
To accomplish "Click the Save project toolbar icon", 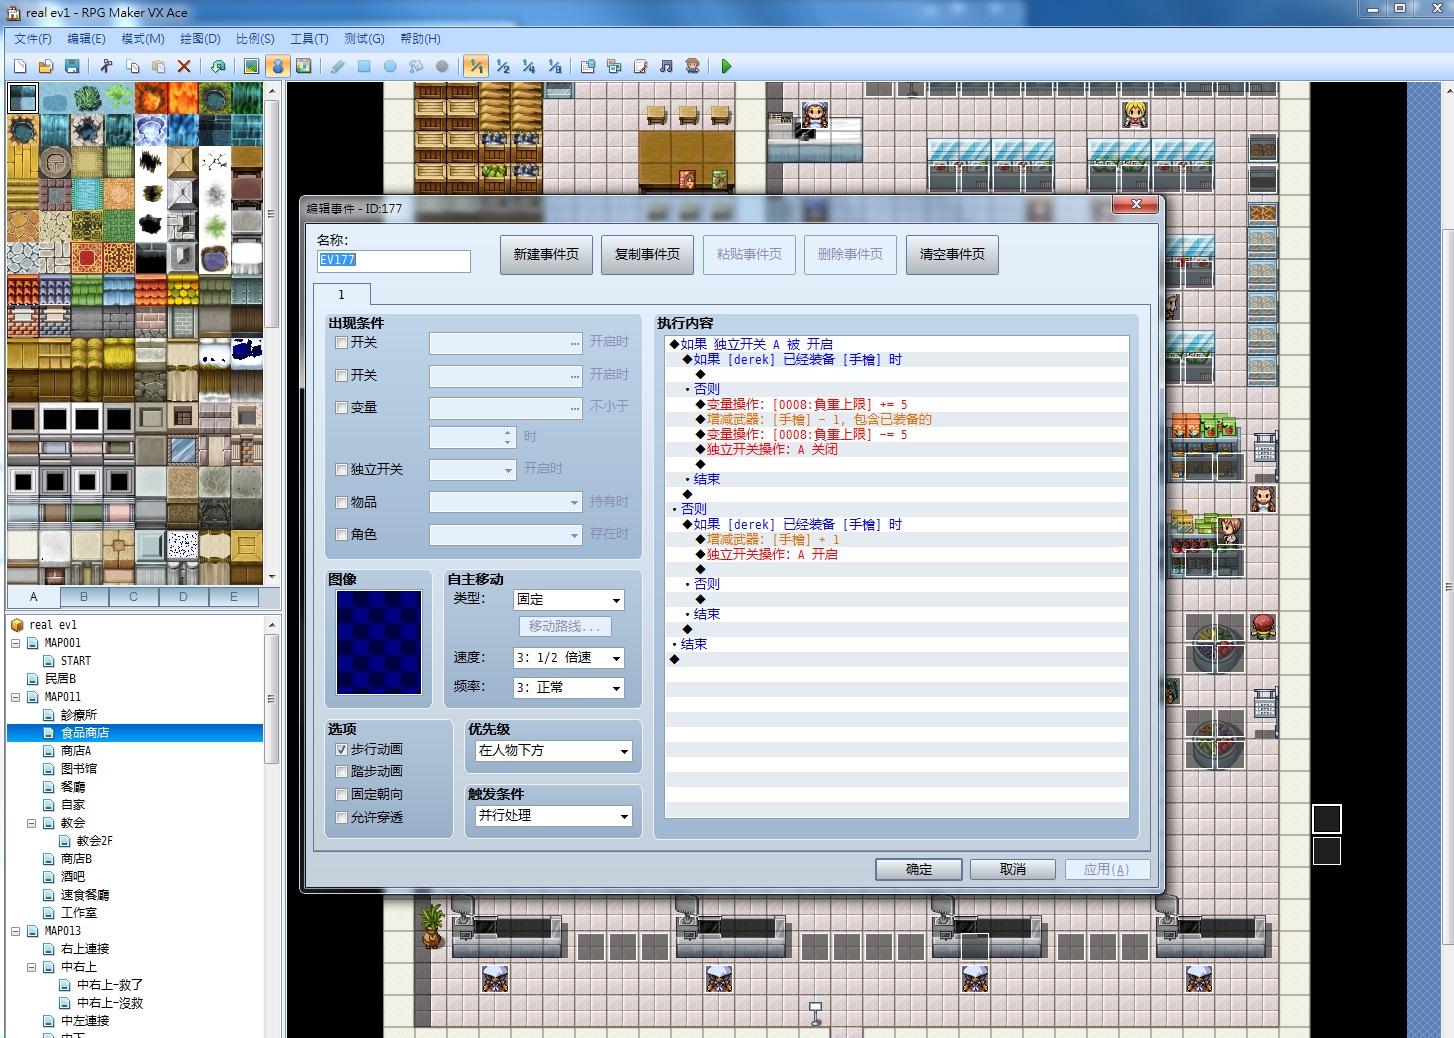I will pos(72,66).
